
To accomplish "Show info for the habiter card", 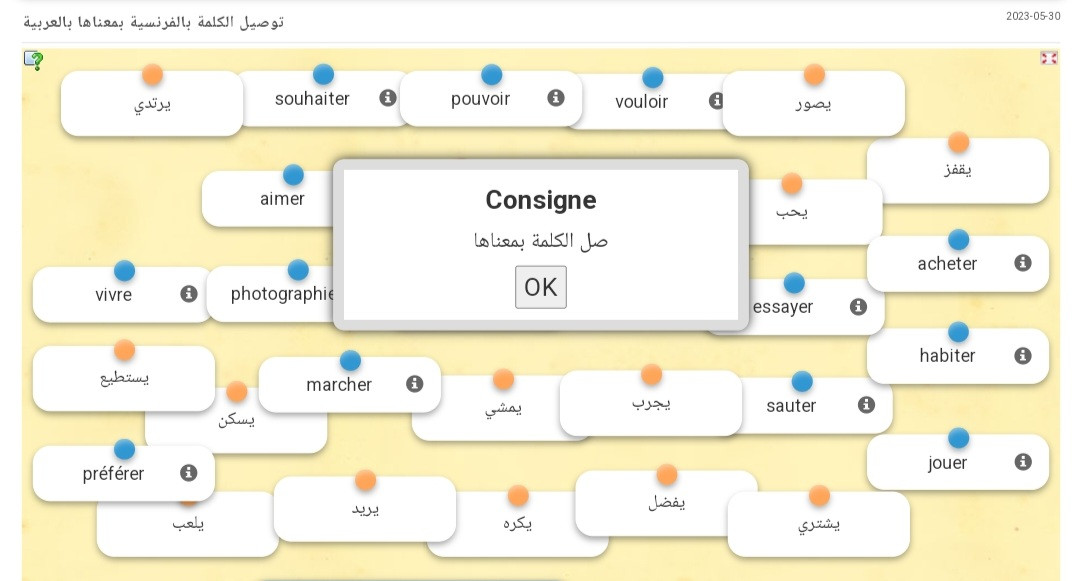I will point(1023,355).
